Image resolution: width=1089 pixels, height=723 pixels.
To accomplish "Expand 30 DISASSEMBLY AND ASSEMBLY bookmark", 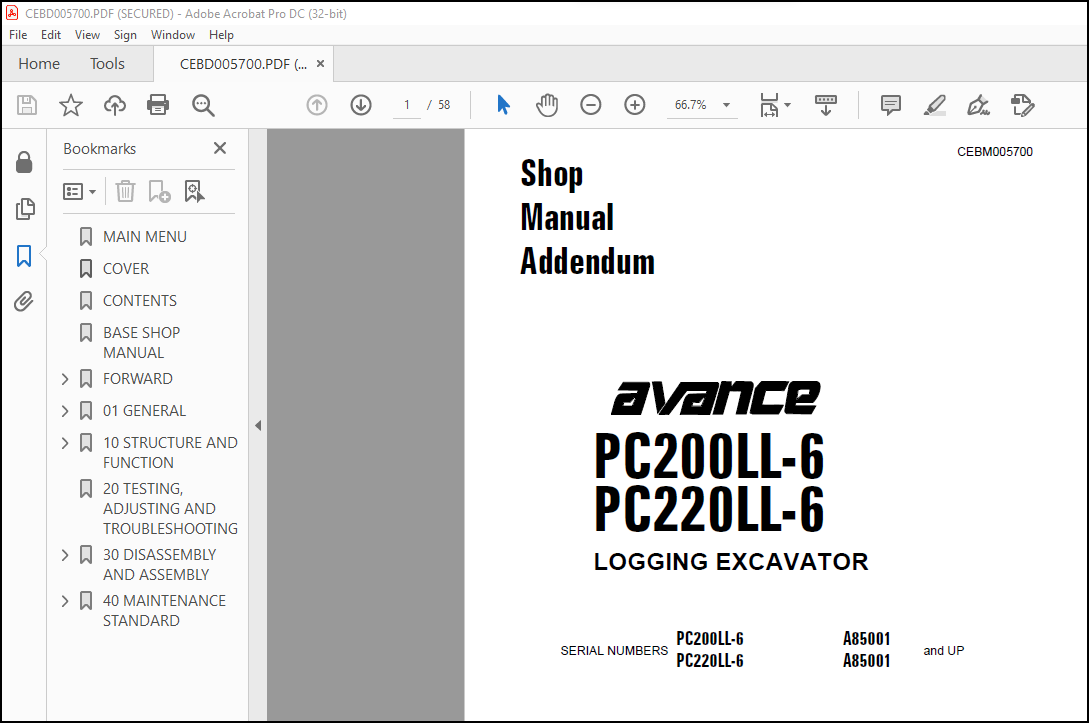I will [x=65, y=555].
